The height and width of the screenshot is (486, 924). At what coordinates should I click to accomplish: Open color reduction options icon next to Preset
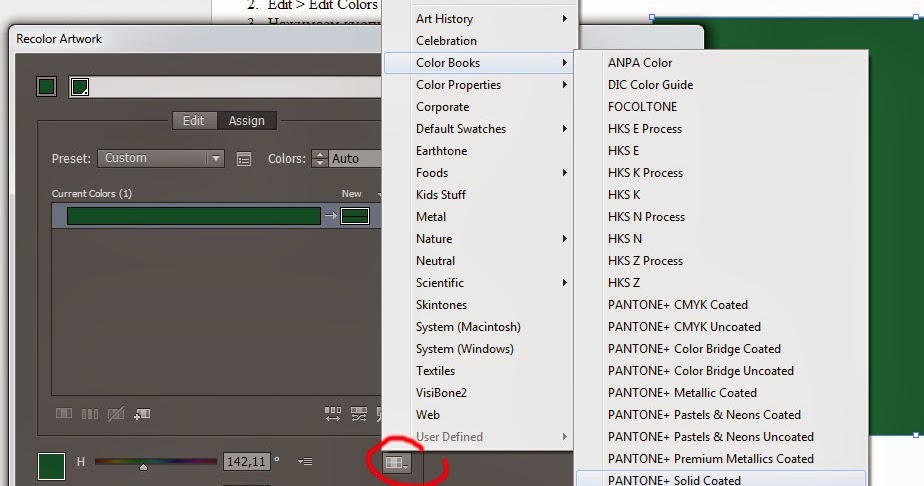(244, 158)
